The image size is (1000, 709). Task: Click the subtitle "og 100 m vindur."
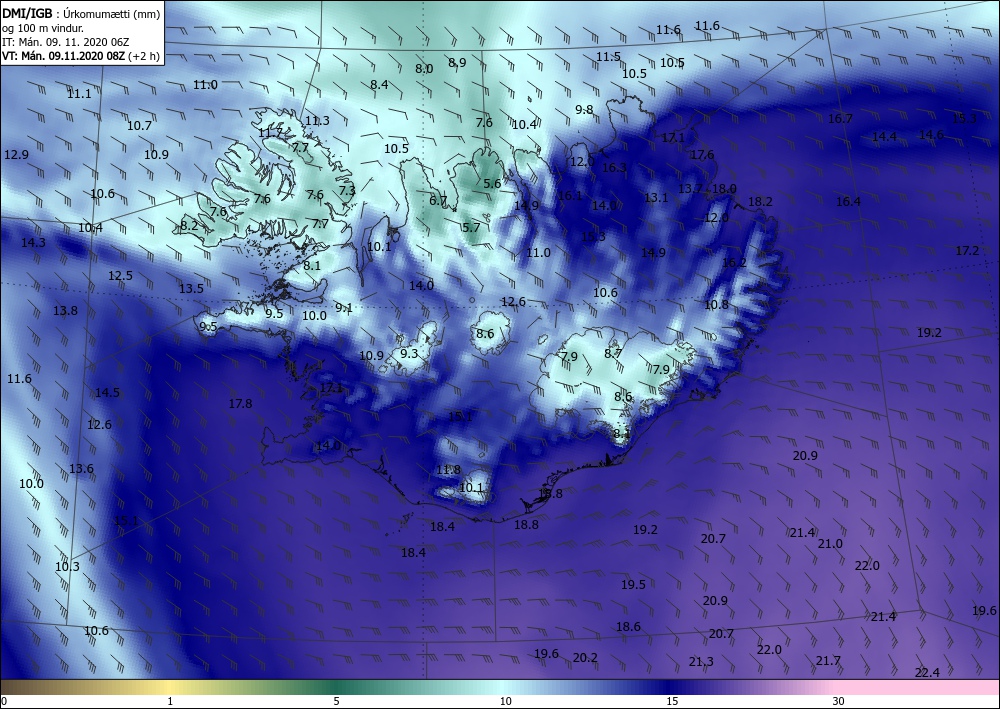pyautogui.click(x=43, y=28)
